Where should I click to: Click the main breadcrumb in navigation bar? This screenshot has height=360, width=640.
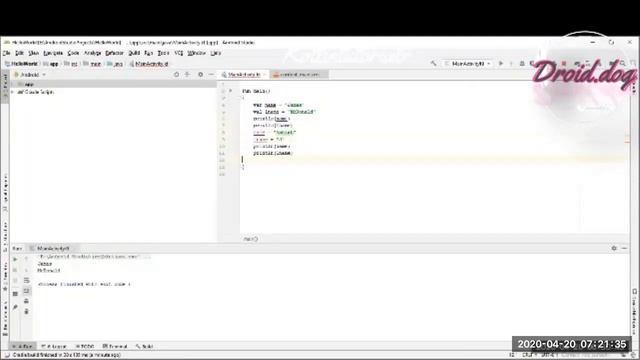(92, 64)
